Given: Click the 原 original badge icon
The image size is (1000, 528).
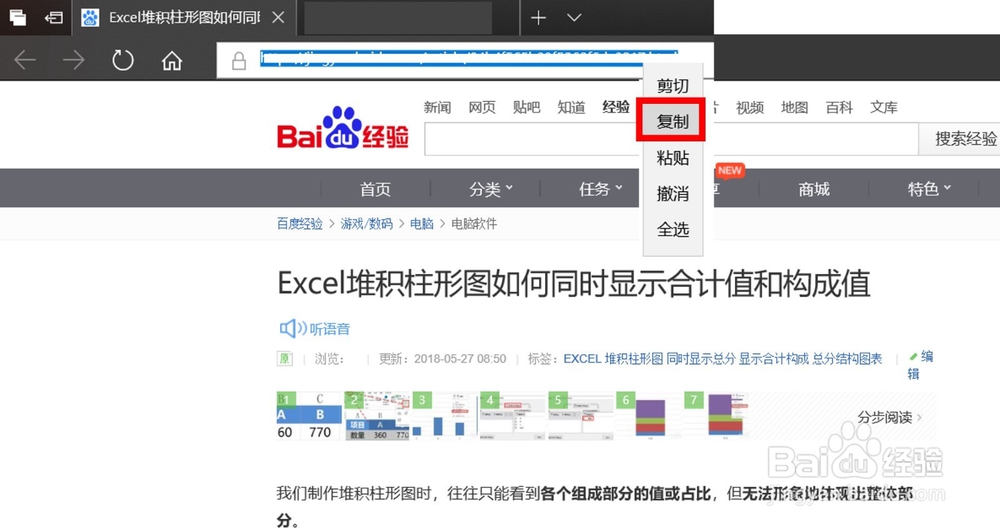Looking at the screenshot, I should coord(284,358).
